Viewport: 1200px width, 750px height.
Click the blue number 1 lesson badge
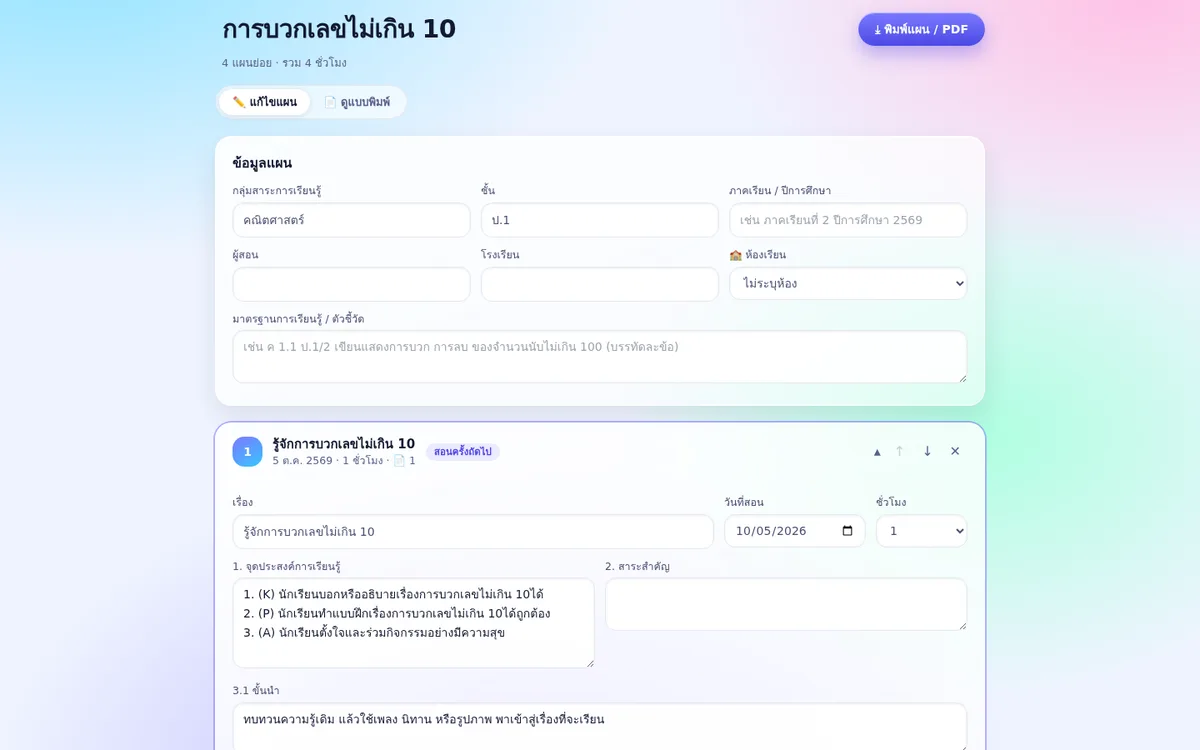click(247, 452)
